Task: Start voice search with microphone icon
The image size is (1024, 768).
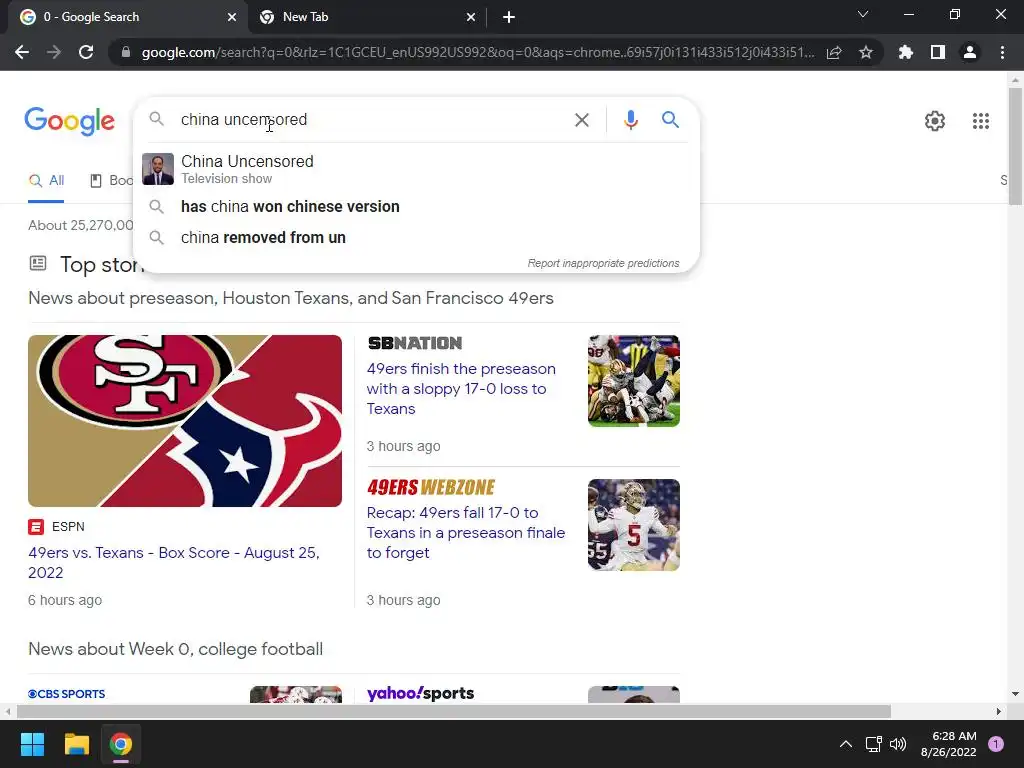Action: point(630,120)
